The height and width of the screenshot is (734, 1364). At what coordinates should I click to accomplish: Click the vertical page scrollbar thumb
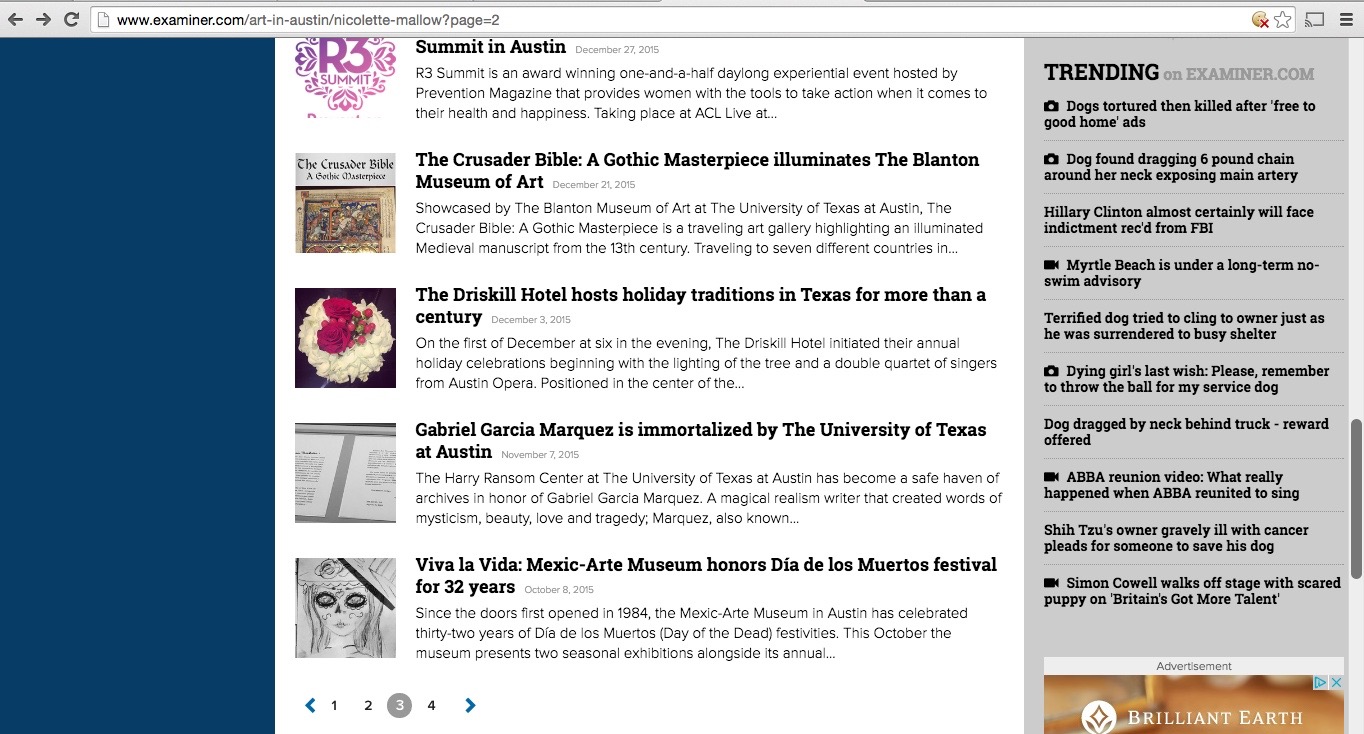point(1356,498)
